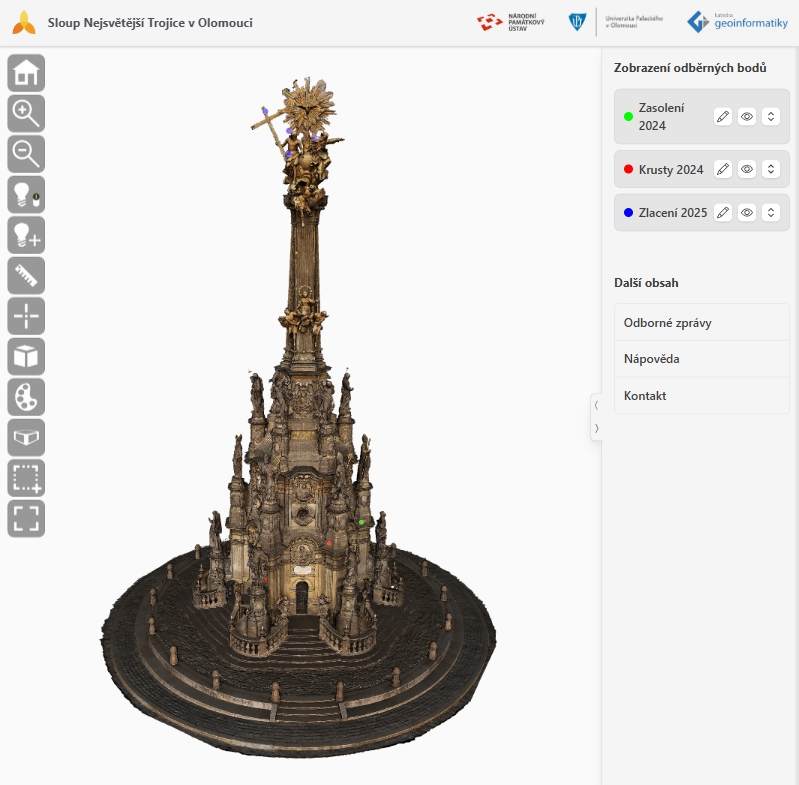Enter fullscreen mode
This screenshot has height=785, width=799.
click(x=26, y=519)
